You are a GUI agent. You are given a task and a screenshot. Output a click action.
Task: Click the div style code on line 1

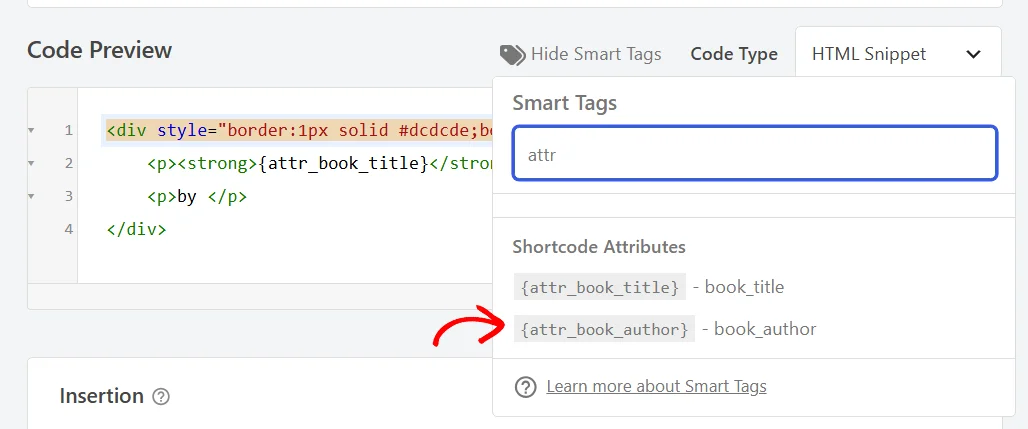[x=300, y=130]
